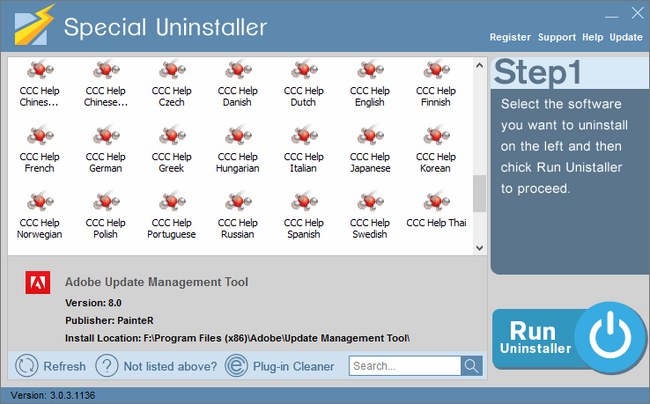Click the Adobe logo icon in details
Image resolution: width=650 pixels, height=404 pixels.
(38, 283)
